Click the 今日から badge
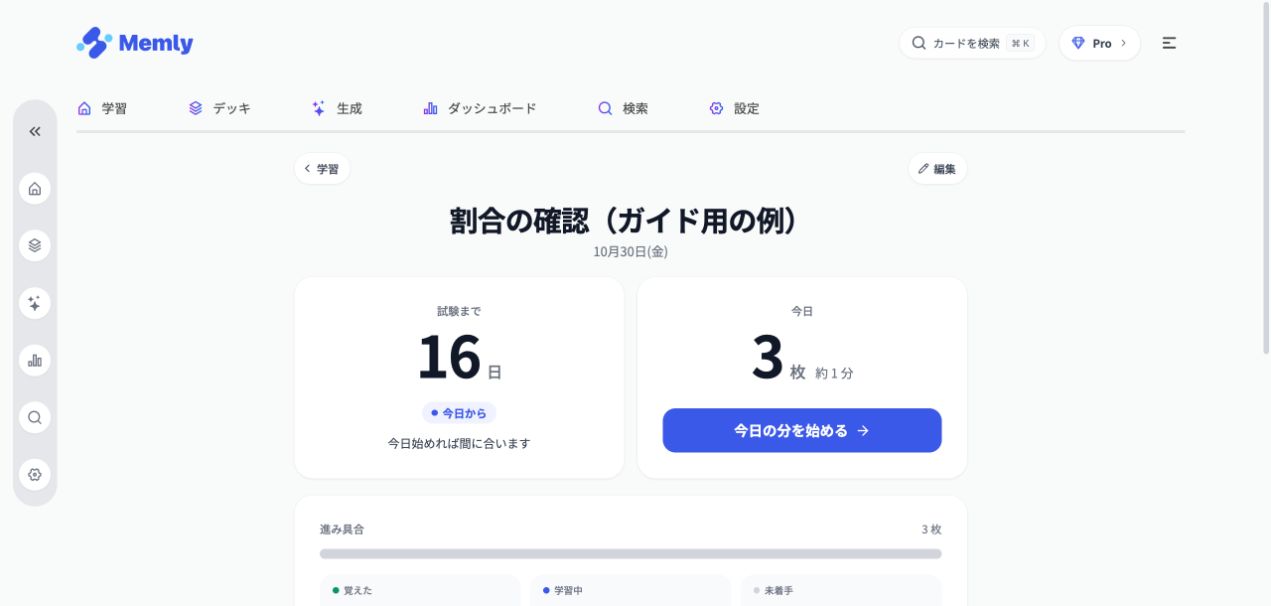Screen dimensions: 1271x606 (x=459, y=413)
